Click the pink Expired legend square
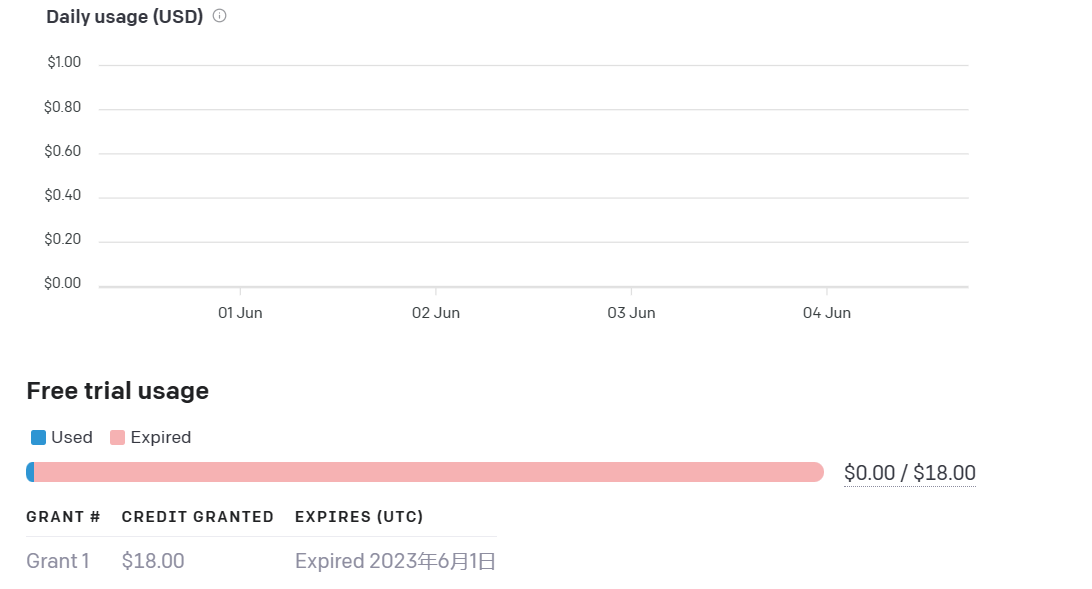Viewport: 1092px width, 589px height. click(x=118, y=437)
